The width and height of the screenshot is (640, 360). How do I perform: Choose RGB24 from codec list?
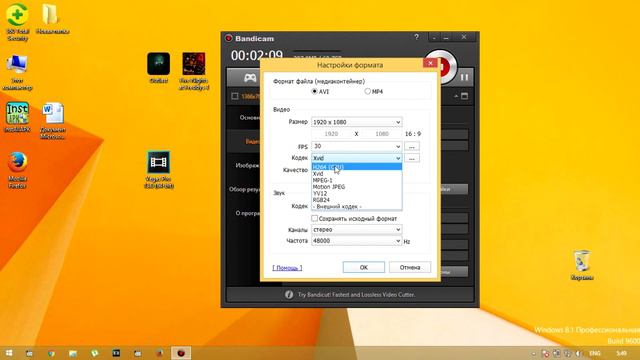357,200
